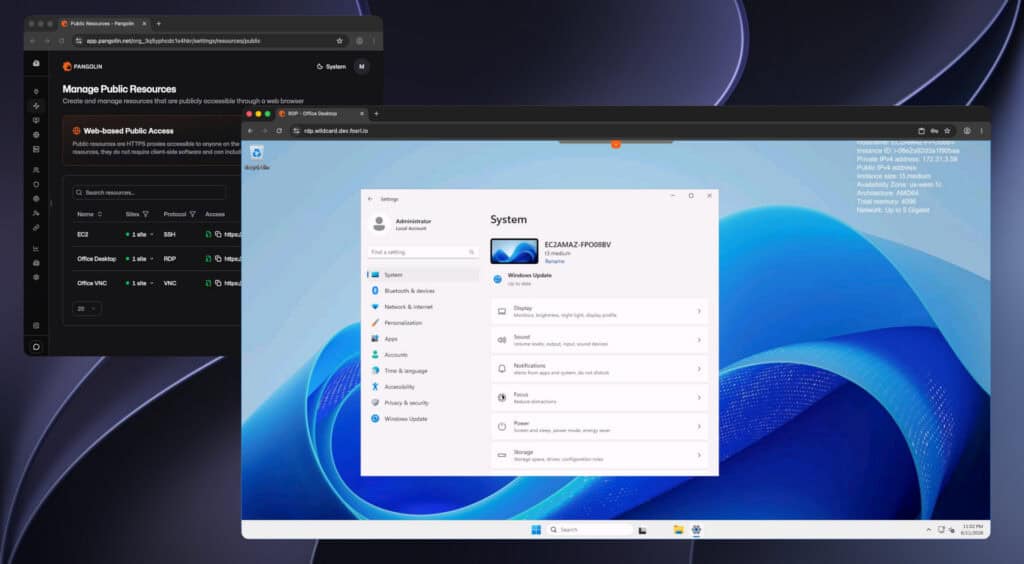
Task: Click Search resources field in Pangolin
Action: click(150, 193)
